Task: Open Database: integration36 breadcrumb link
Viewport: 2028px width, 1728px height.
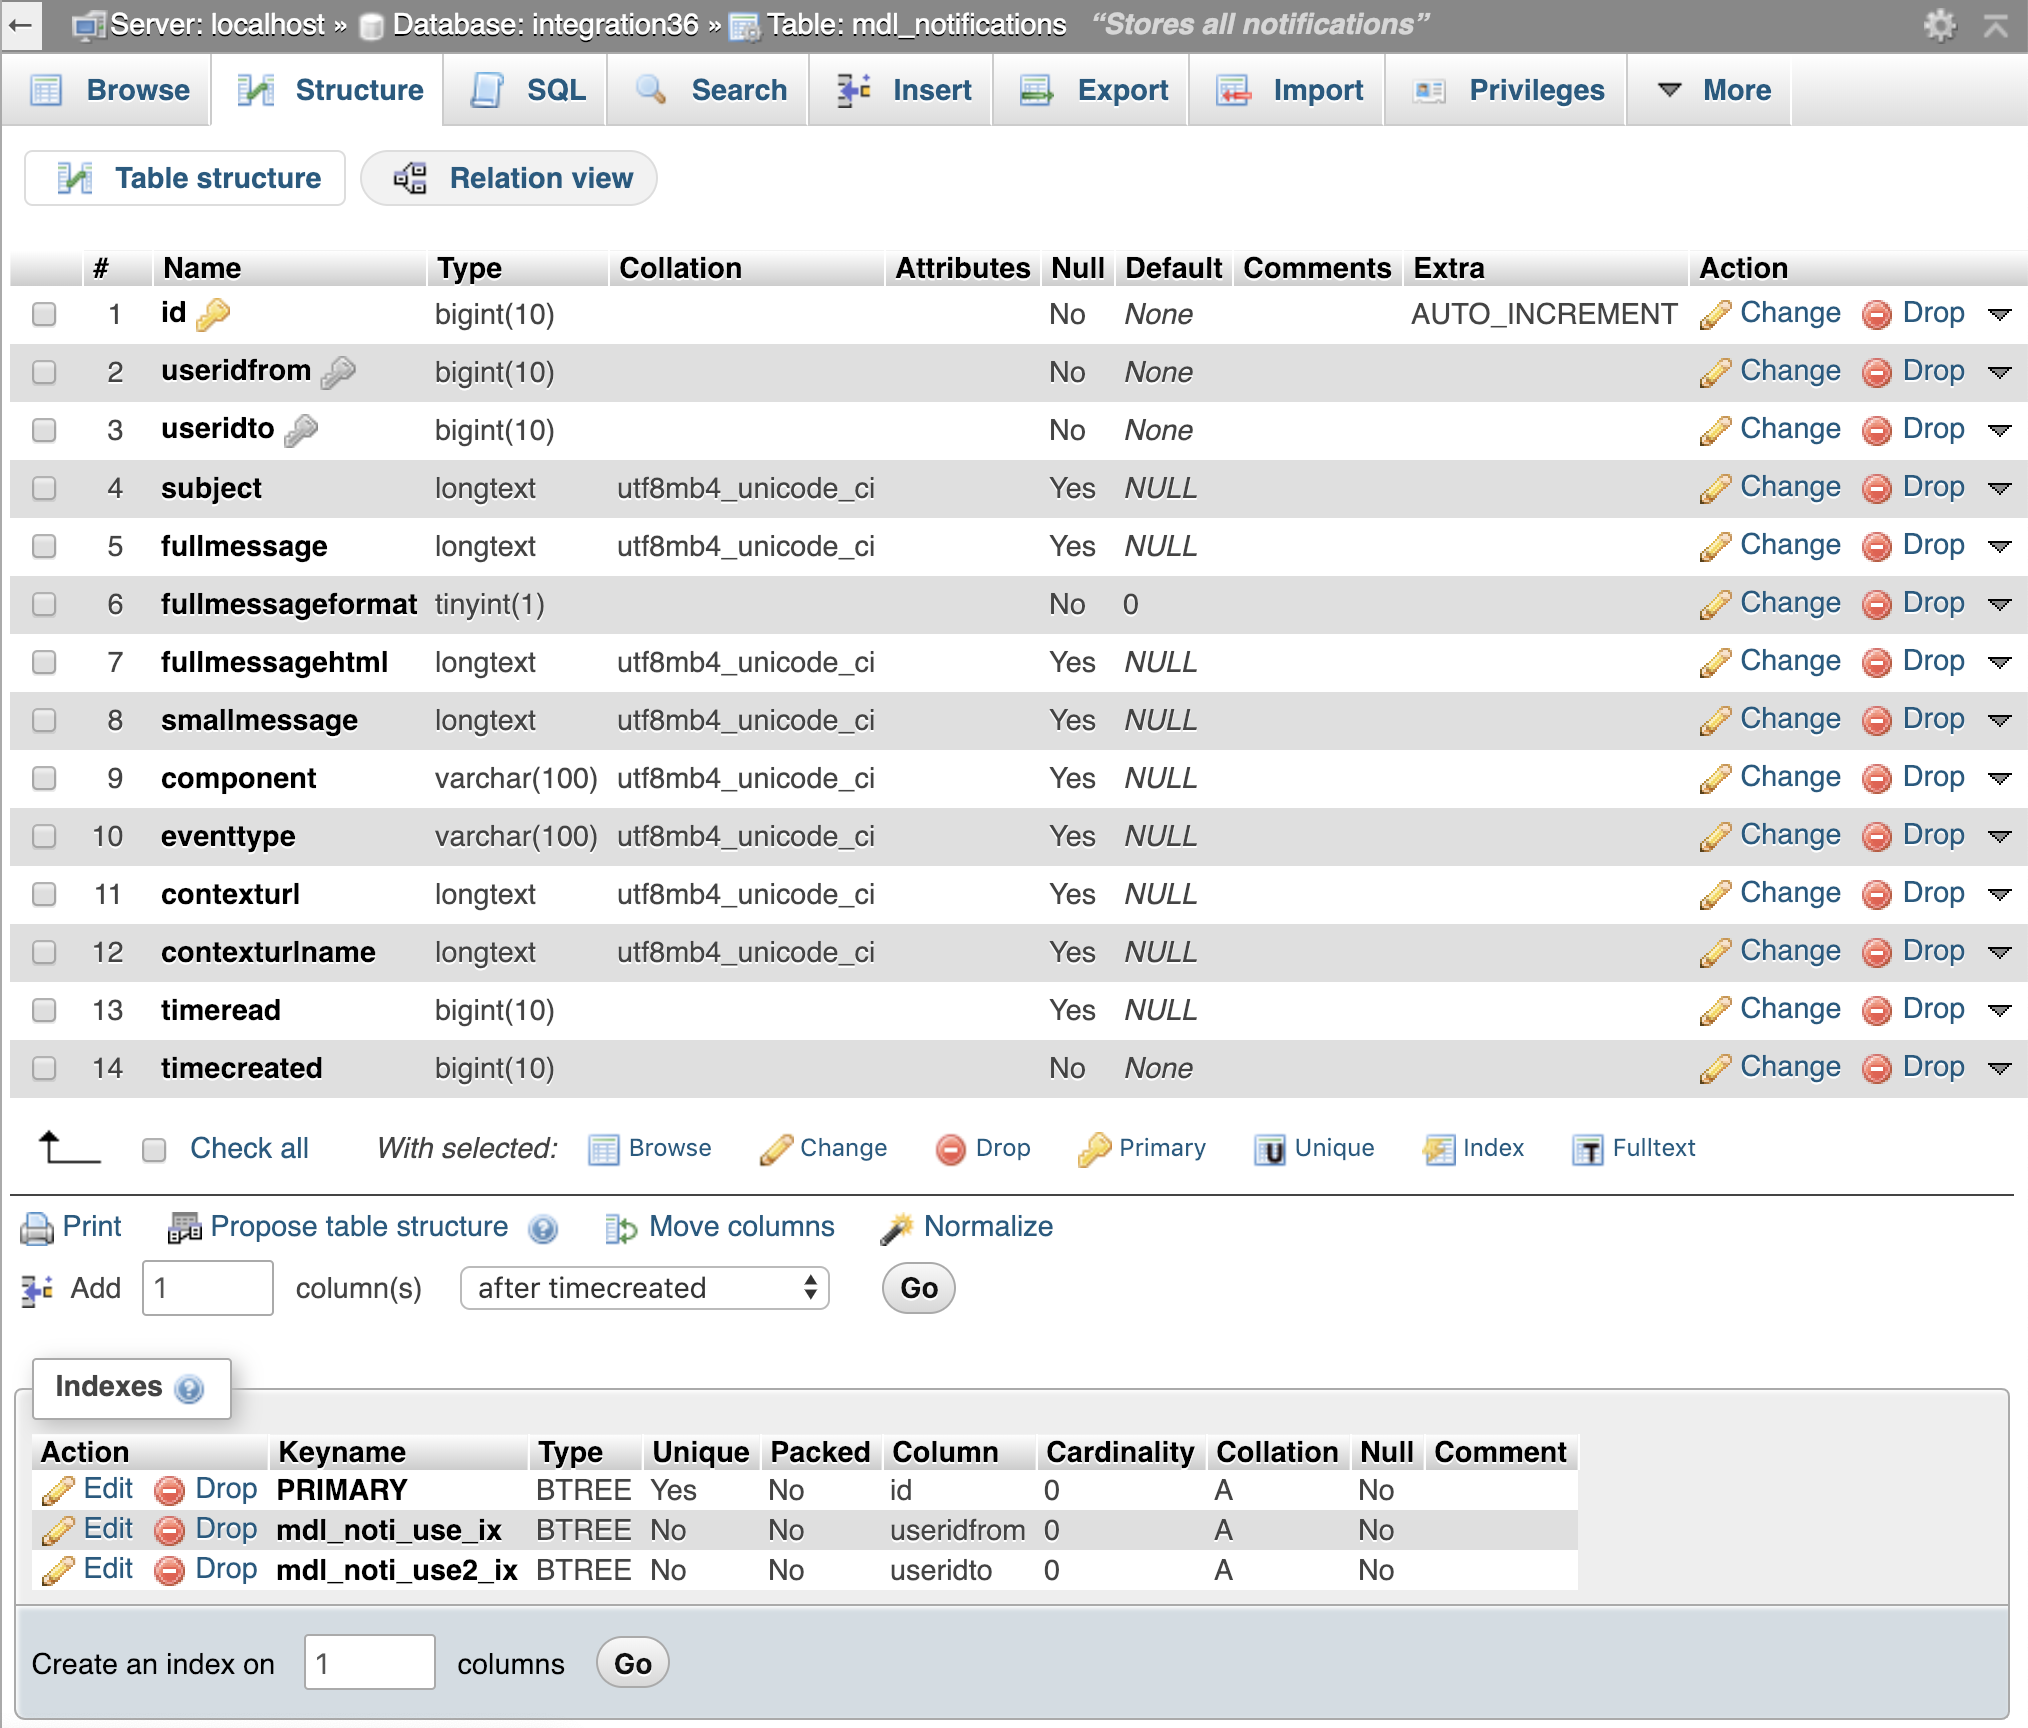Action: pos(545,25)
